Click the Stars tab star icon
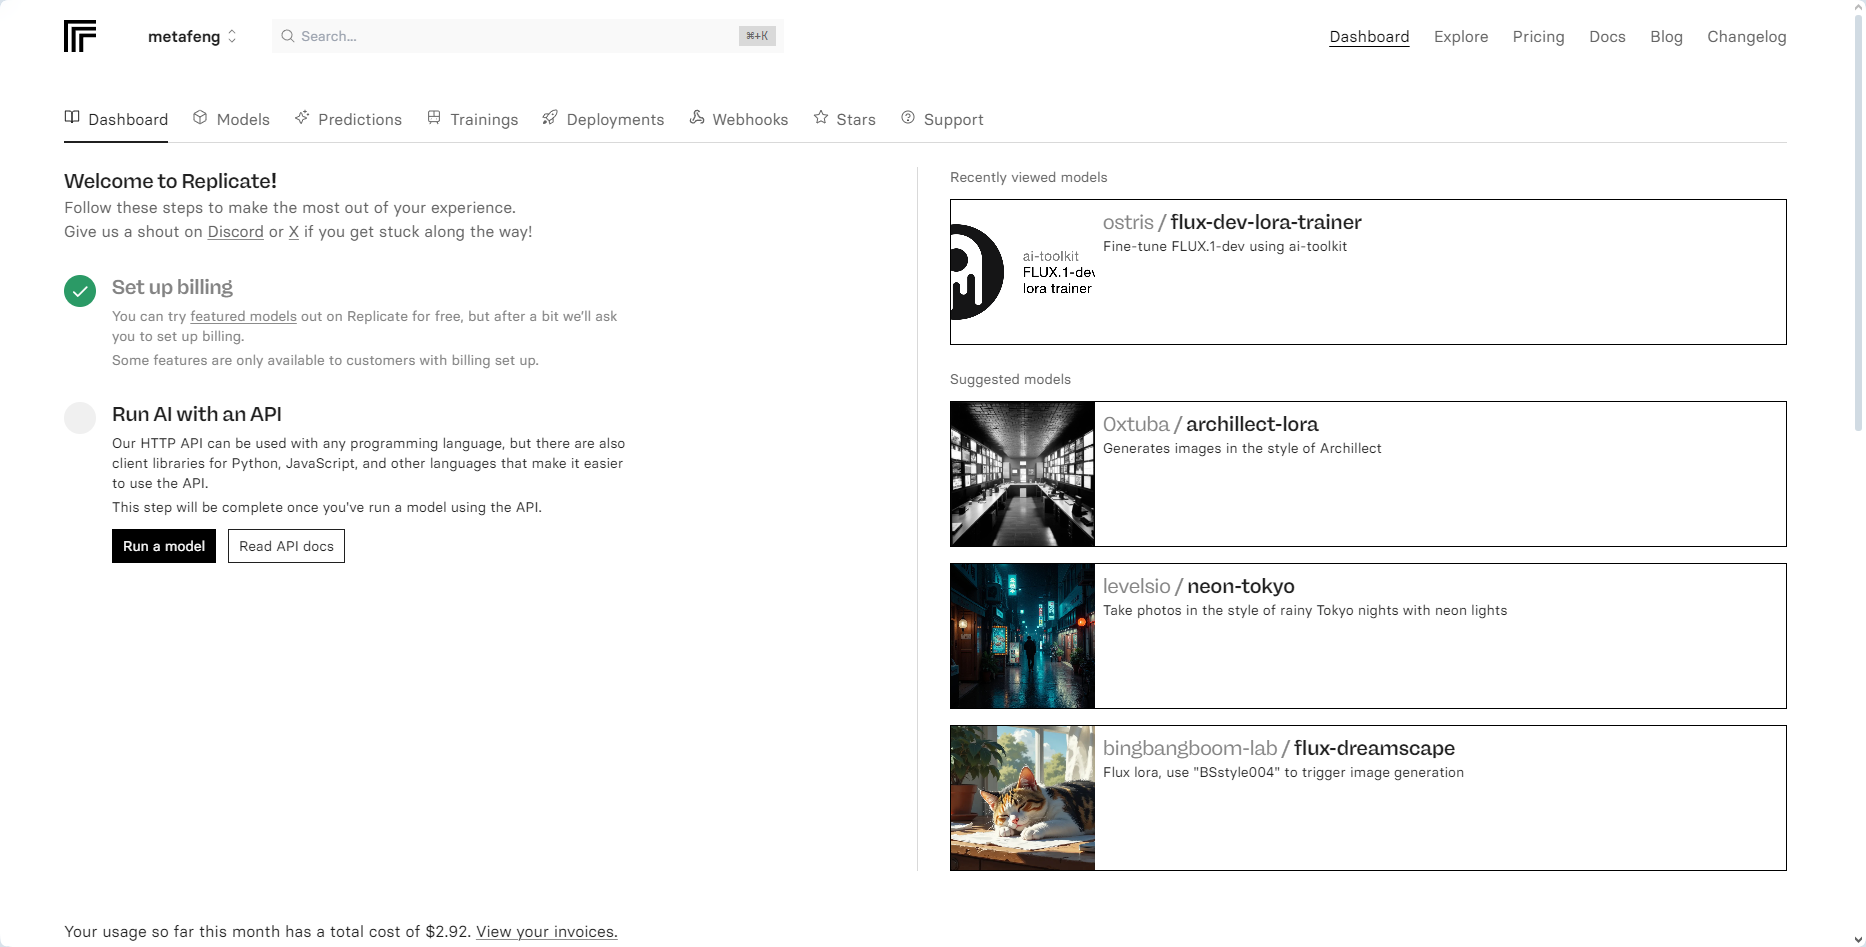The height and width of the screenshot is (947, 1866). [821, 118]
